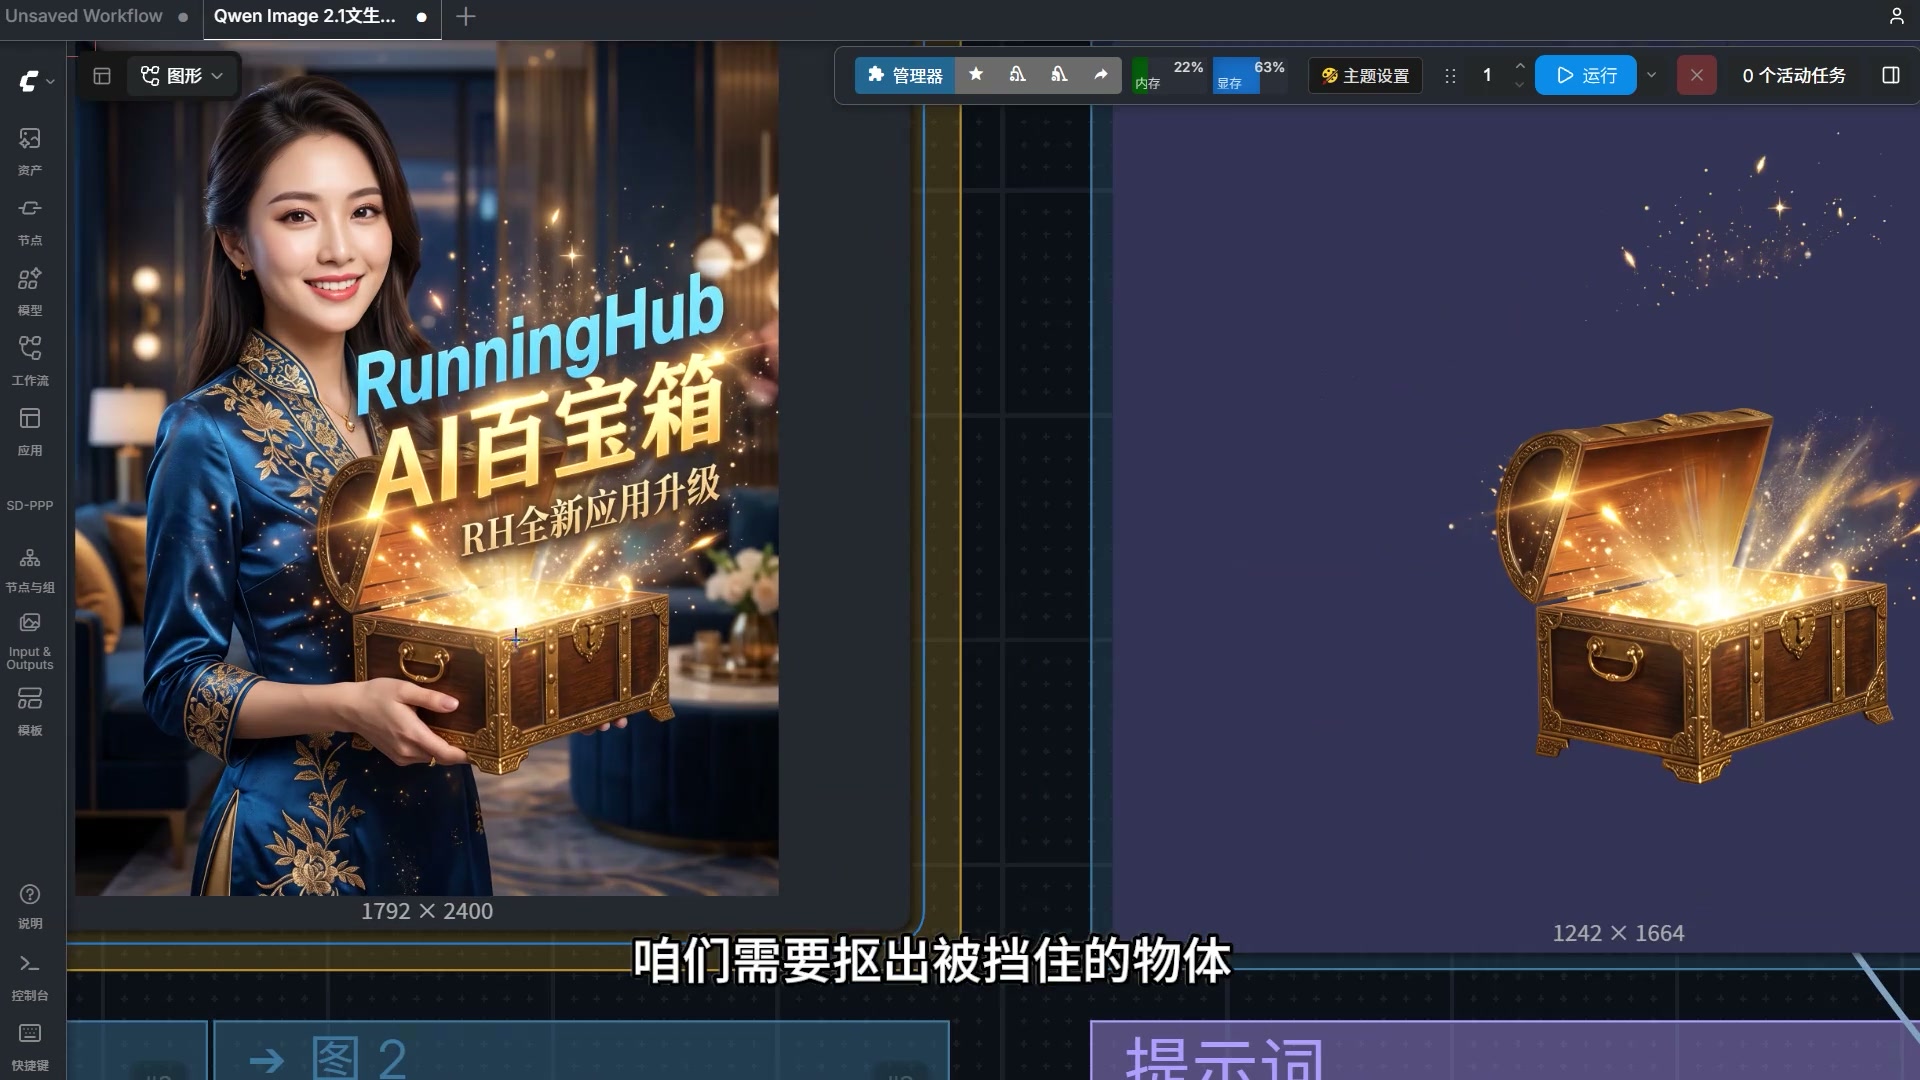The width and height of the screenshot is (1920, 1080).
Task: Open the 节点 nodes panel
Action: [x=30, y=221]
